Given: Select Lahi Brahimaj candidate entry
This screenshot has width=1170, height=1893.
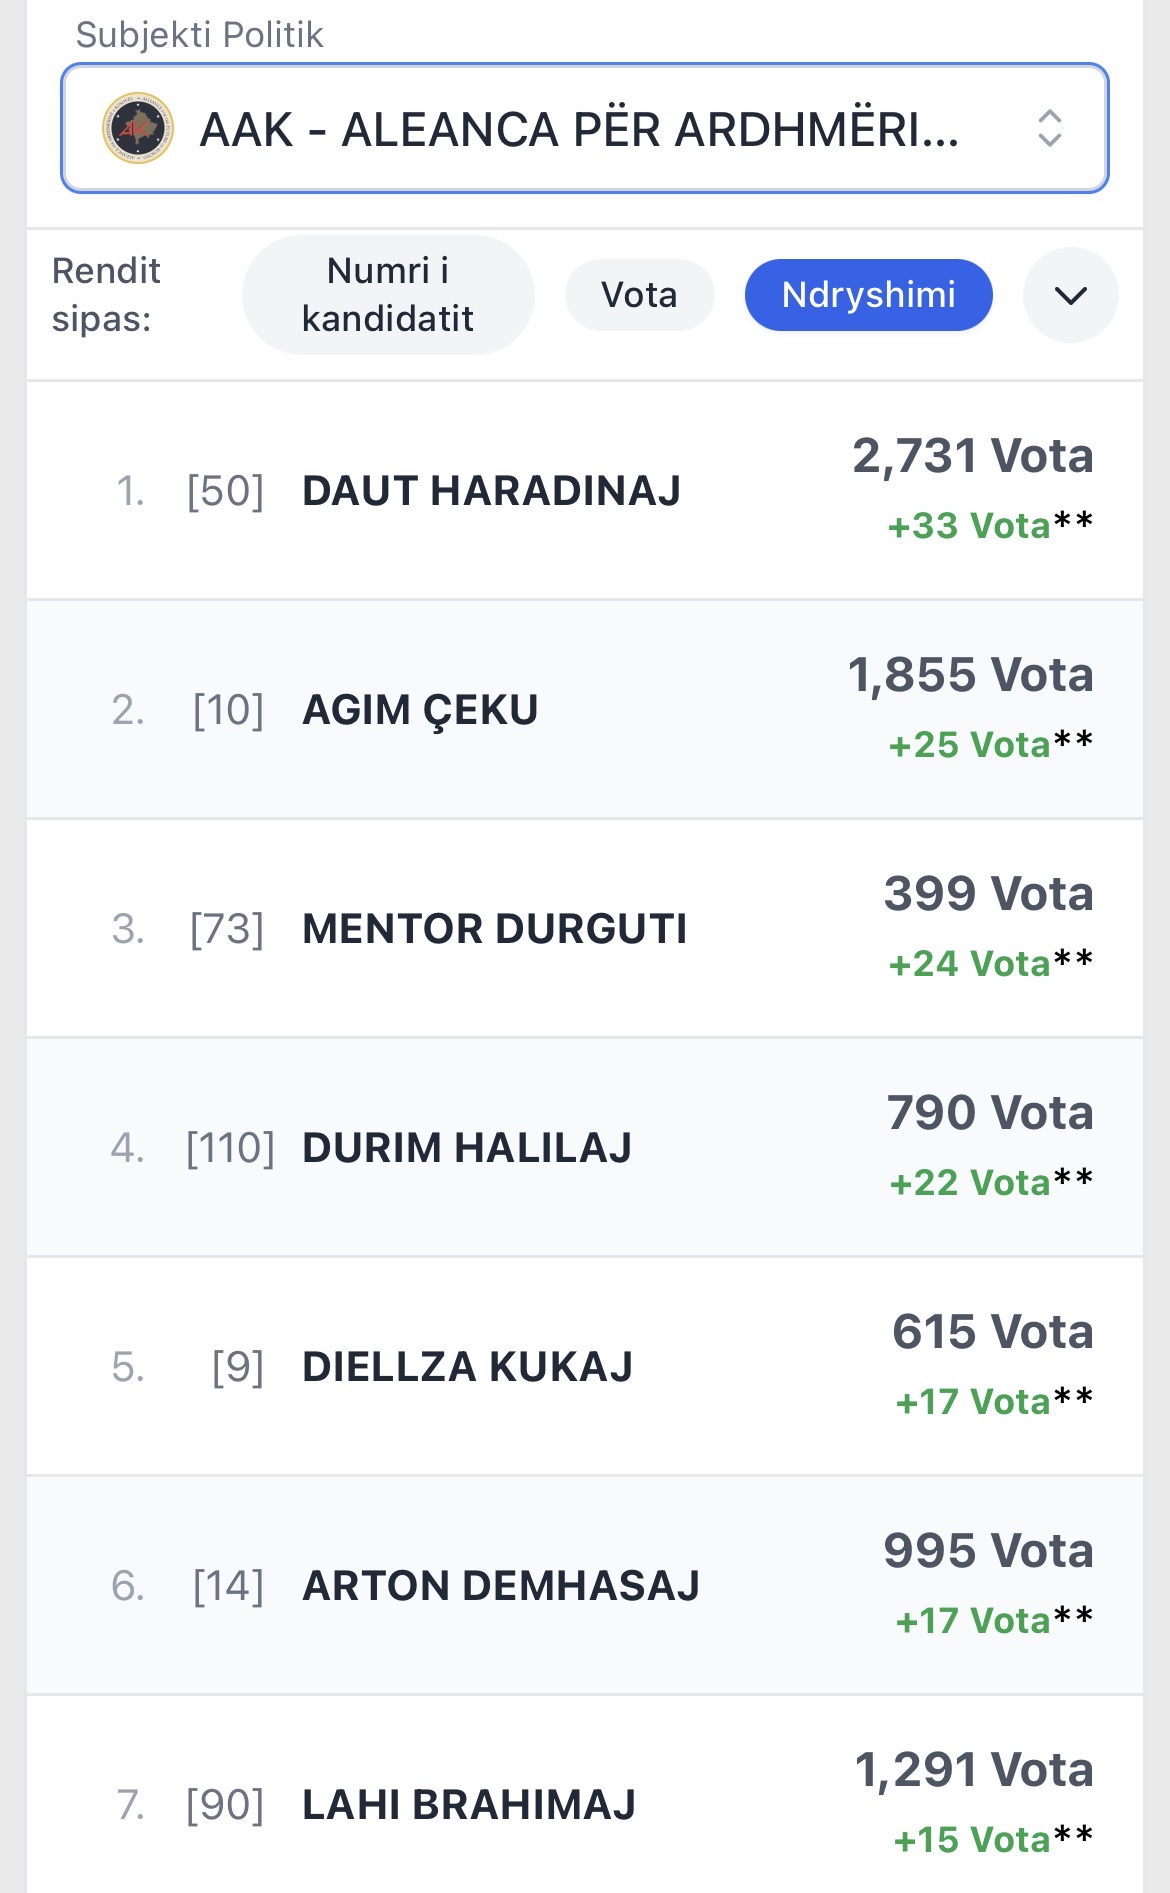Looking at the screenshot, I should tap(468, 1805).
